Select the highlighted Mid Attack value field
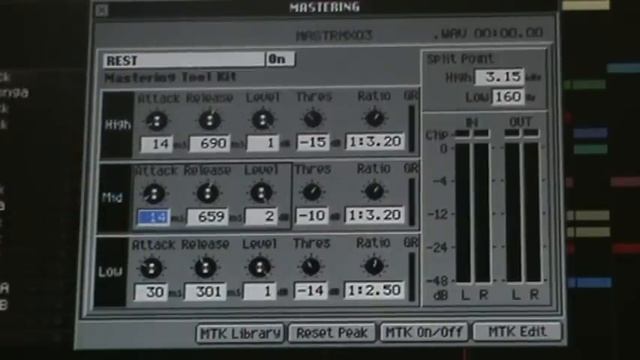The height and width of the screenshot is (360, 640). (x=154, y=217)
